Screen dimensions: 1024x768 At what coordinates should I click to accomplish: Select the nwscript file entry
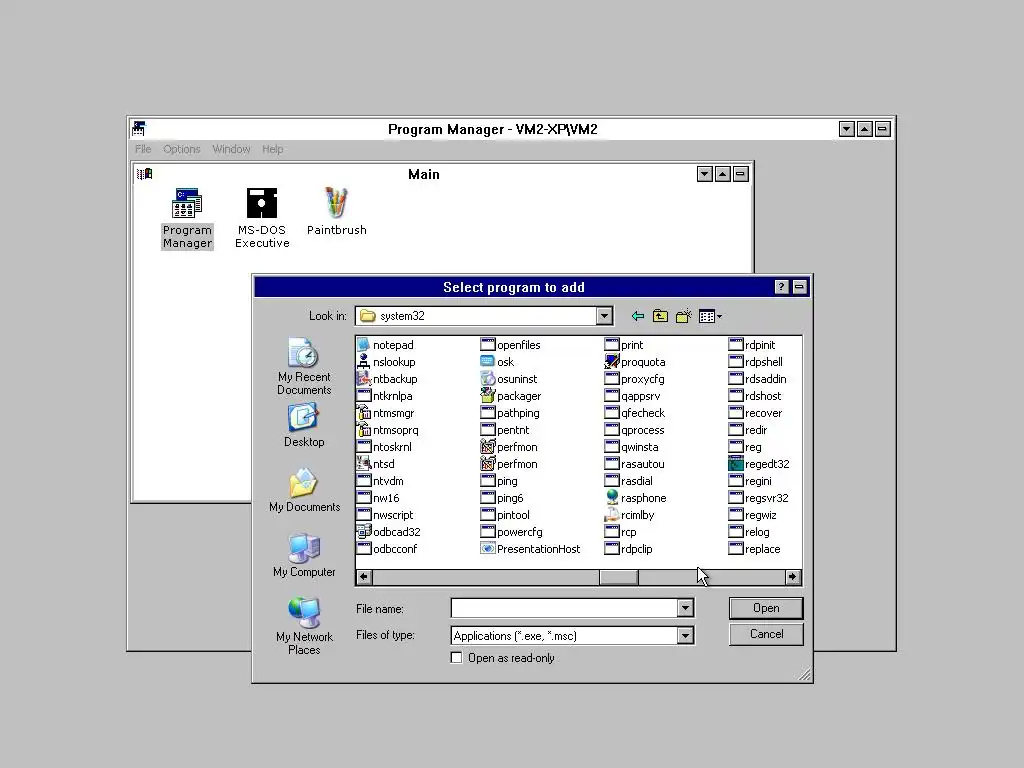tap(385, 515)
